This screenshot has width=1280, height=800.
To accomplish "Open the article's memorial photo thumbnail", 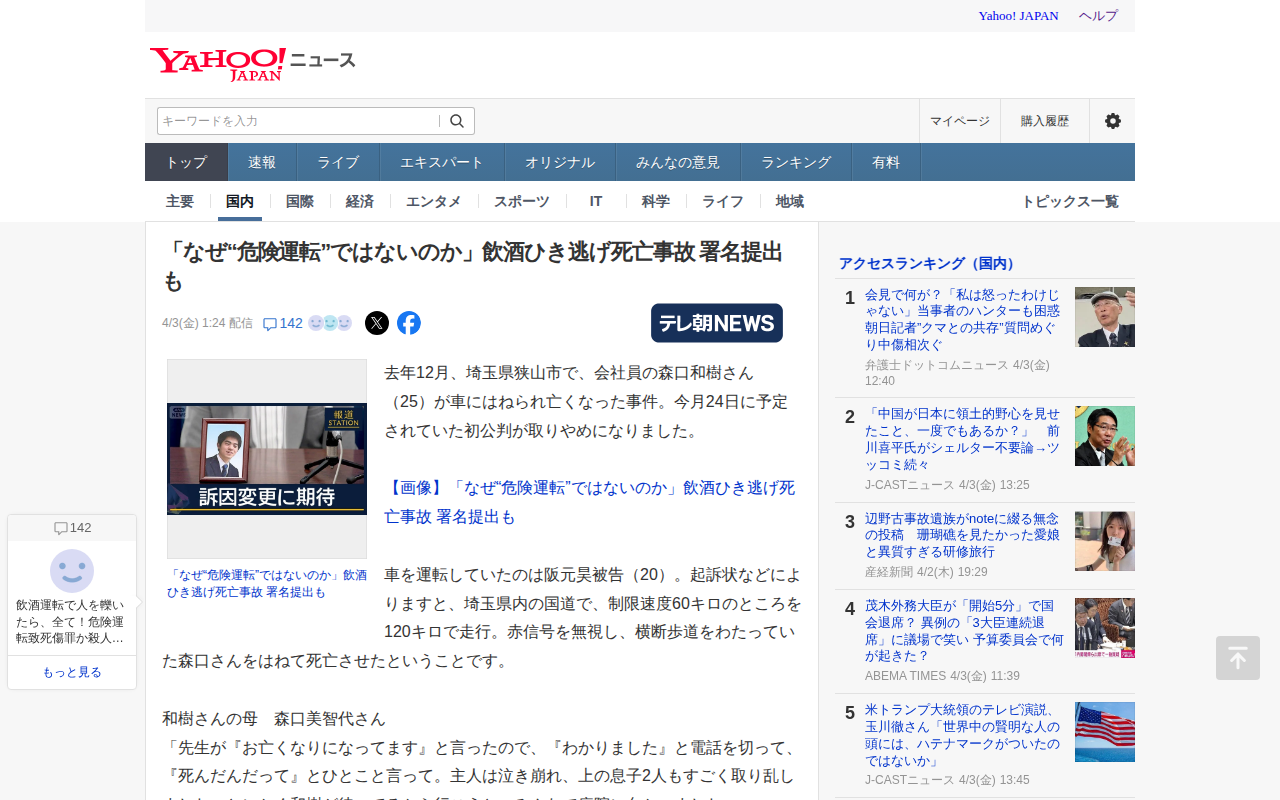I will [x=267, y=459].
